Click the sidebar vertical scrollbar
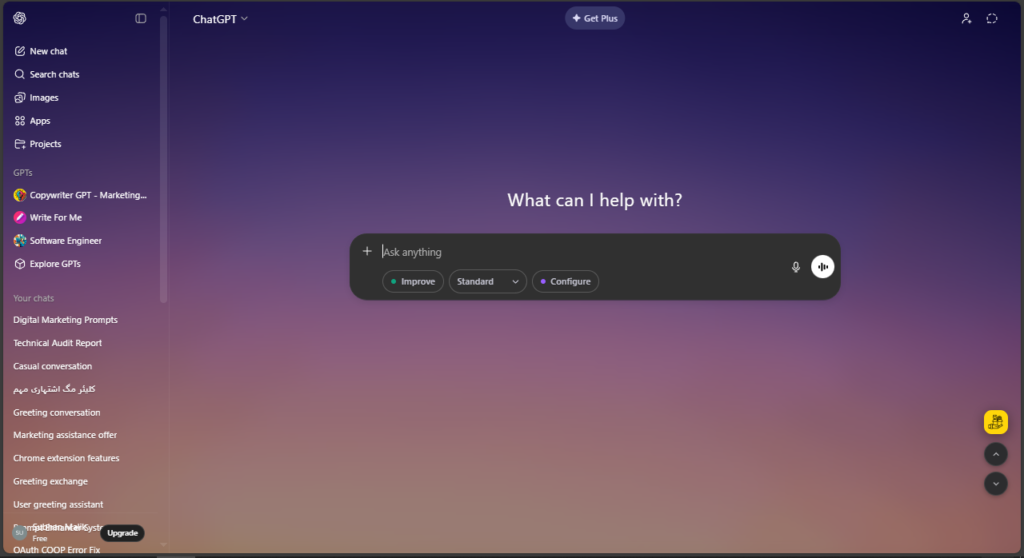The image size is (1024, 558). (163, 160)
